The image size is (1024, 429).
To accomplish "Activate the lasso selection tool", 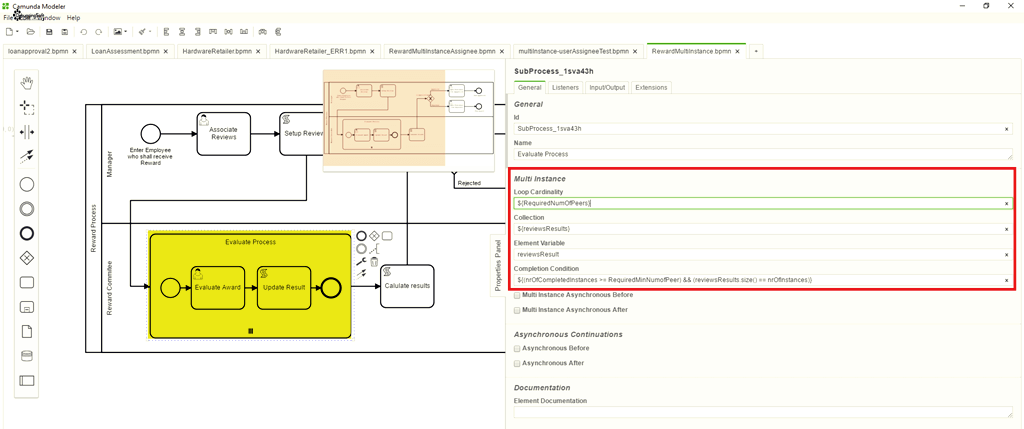I will [x=27, y=107].
